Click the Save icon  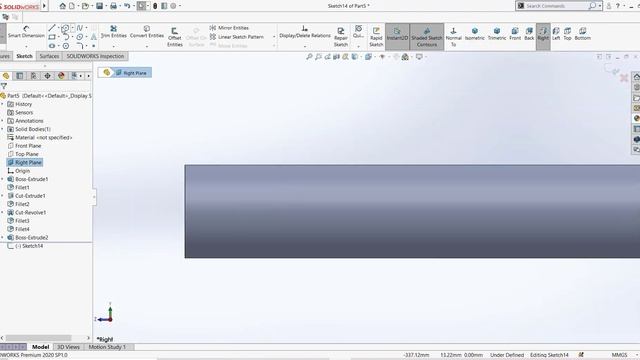tap(100, 6)
